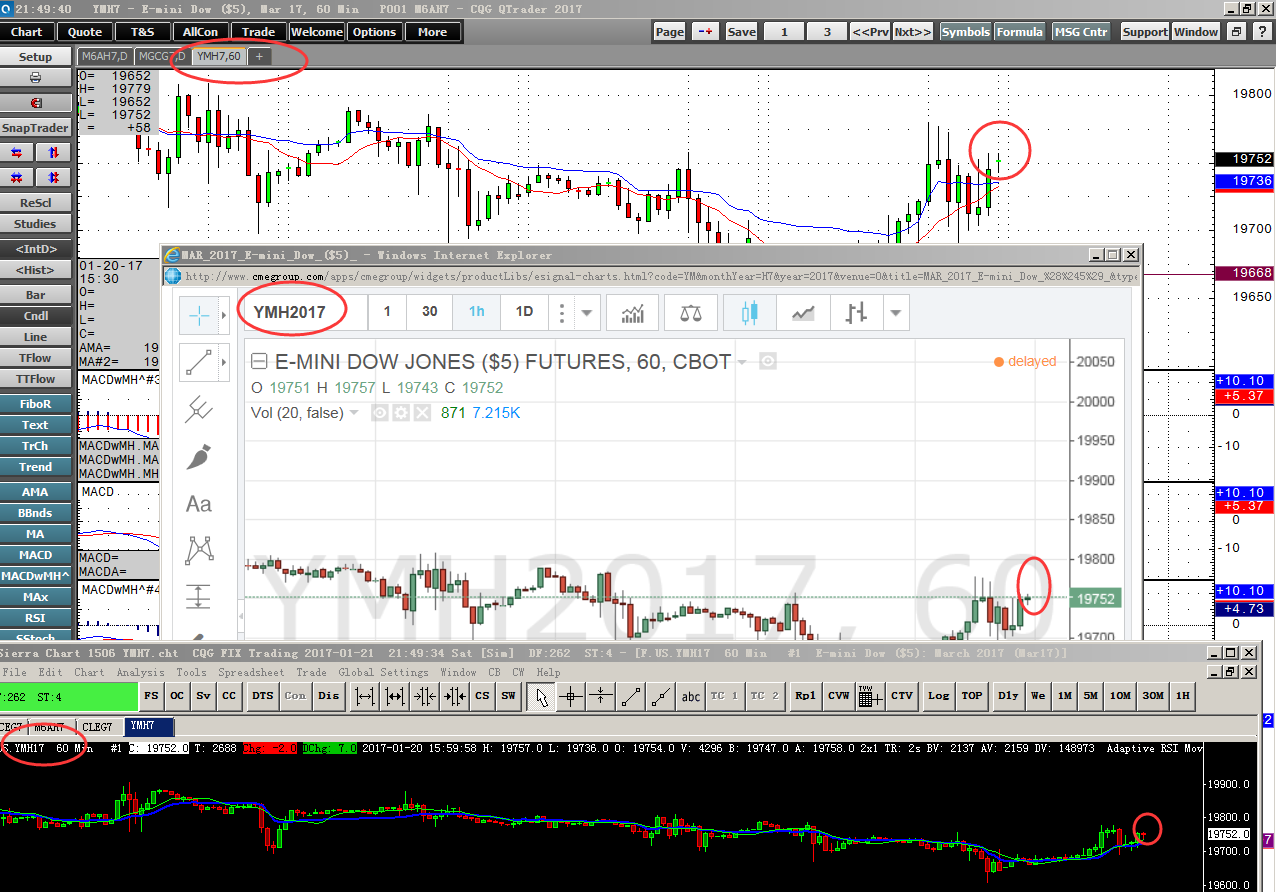Toggle the 1h interval in CME chart
This screenshot has width=1276, height=892.
tap(477, 312)
